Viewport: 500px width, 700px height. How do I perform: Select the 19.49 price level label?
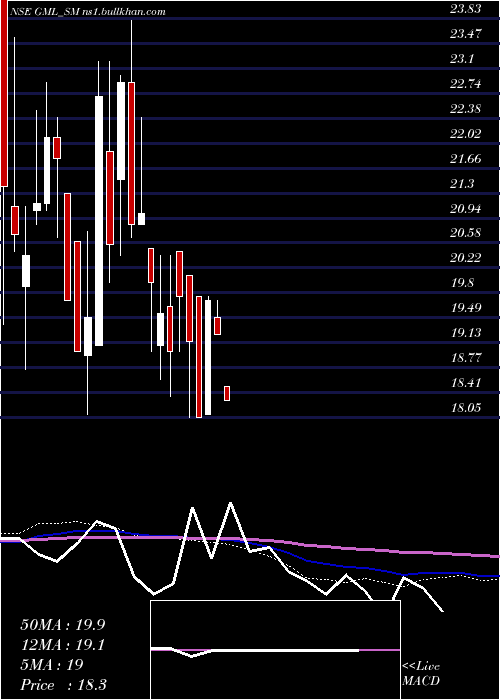pyautogui.click(x=465, y=308)
